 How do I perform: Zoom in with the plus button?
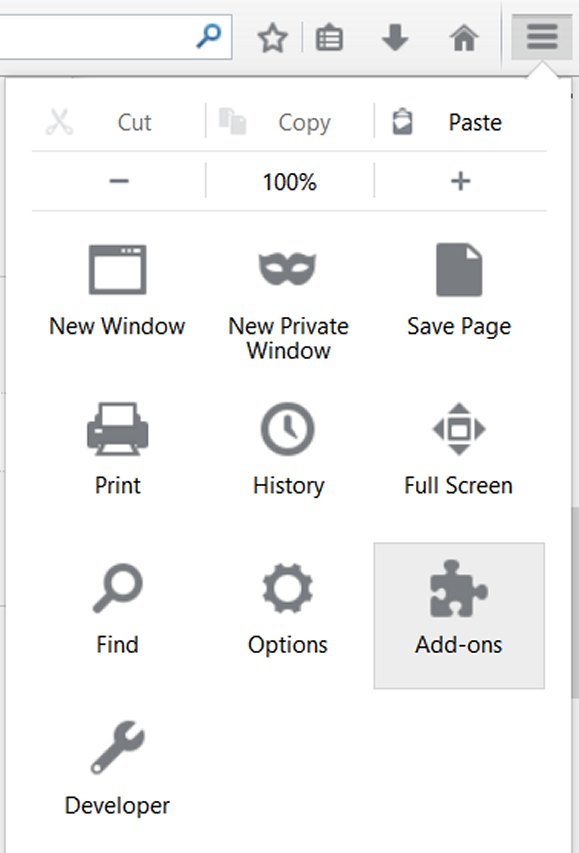click(x=460, y=181)
